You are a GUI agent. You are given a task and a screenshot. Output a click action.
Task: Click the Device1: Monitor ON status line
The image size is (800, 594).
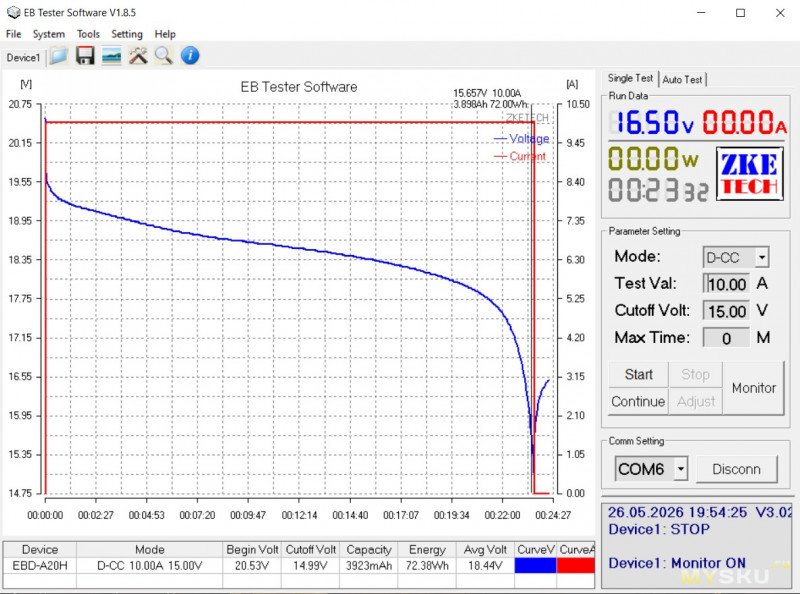pyautogui.click(x=677, y=563)
